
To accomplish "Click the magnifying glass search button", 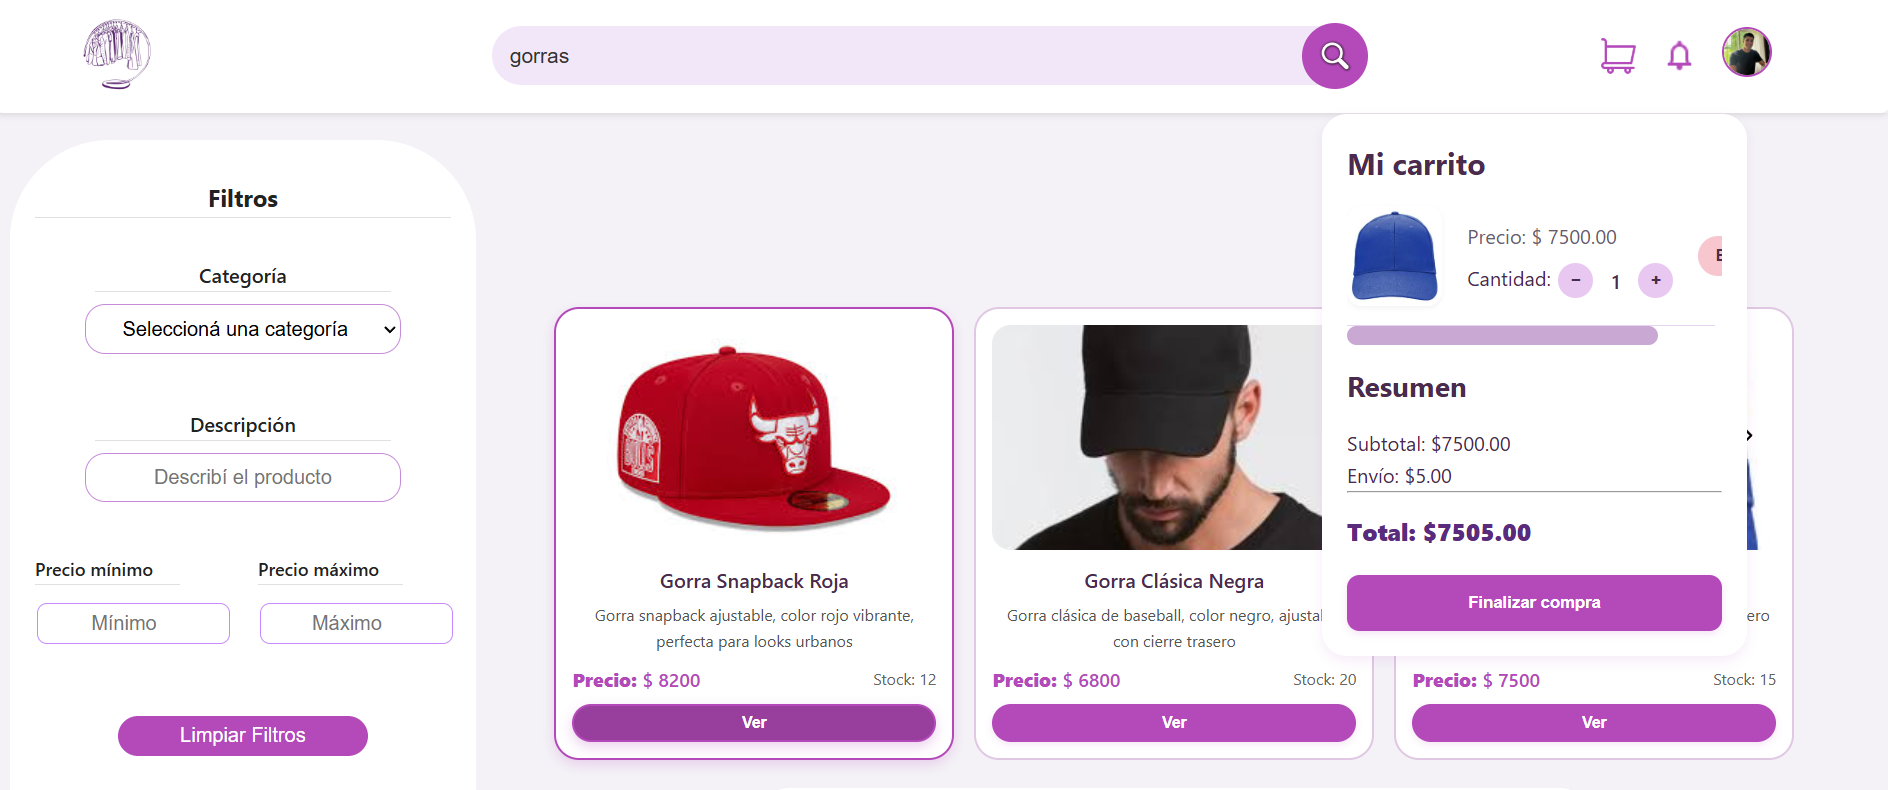I will [1334, 56].
